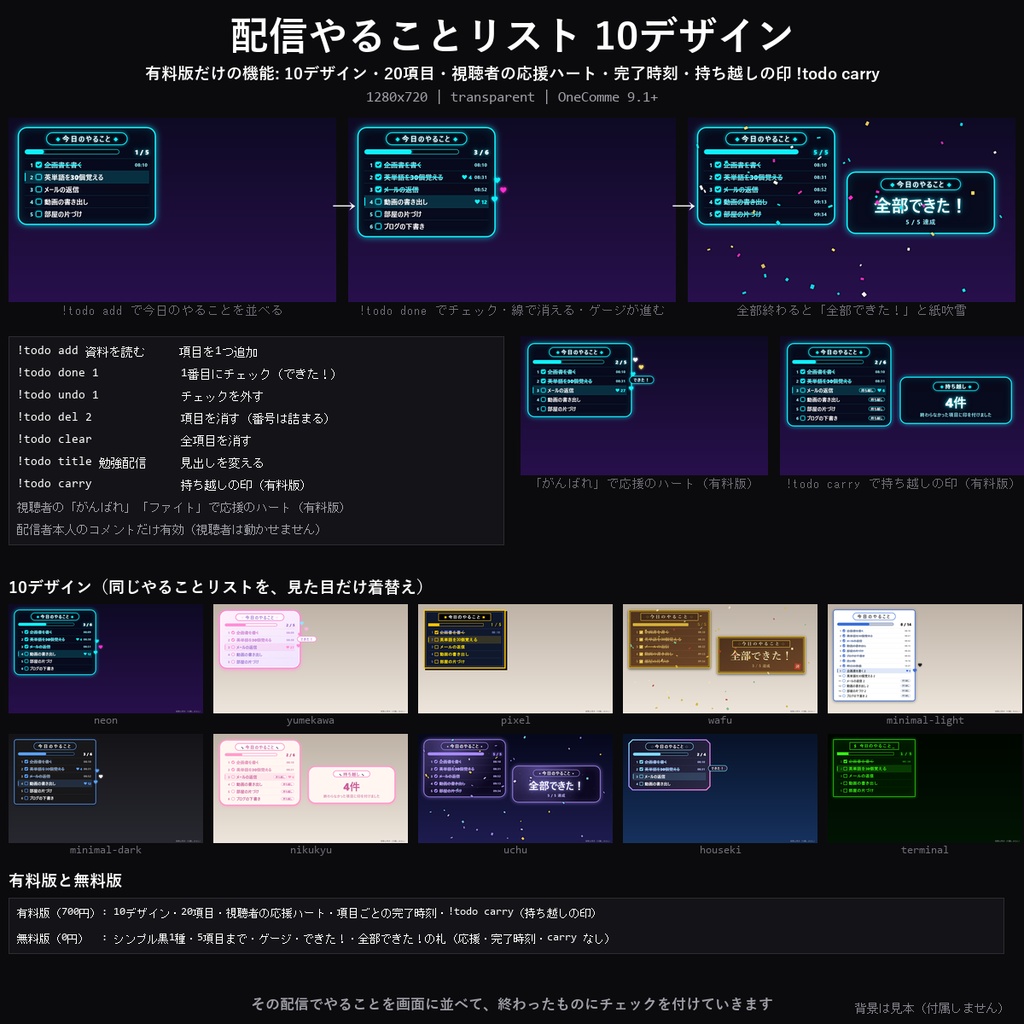Select the '!todo carry' command in the command list
The height and width of the screenshot is (1024, 1024).
click(x=55, y=484)
